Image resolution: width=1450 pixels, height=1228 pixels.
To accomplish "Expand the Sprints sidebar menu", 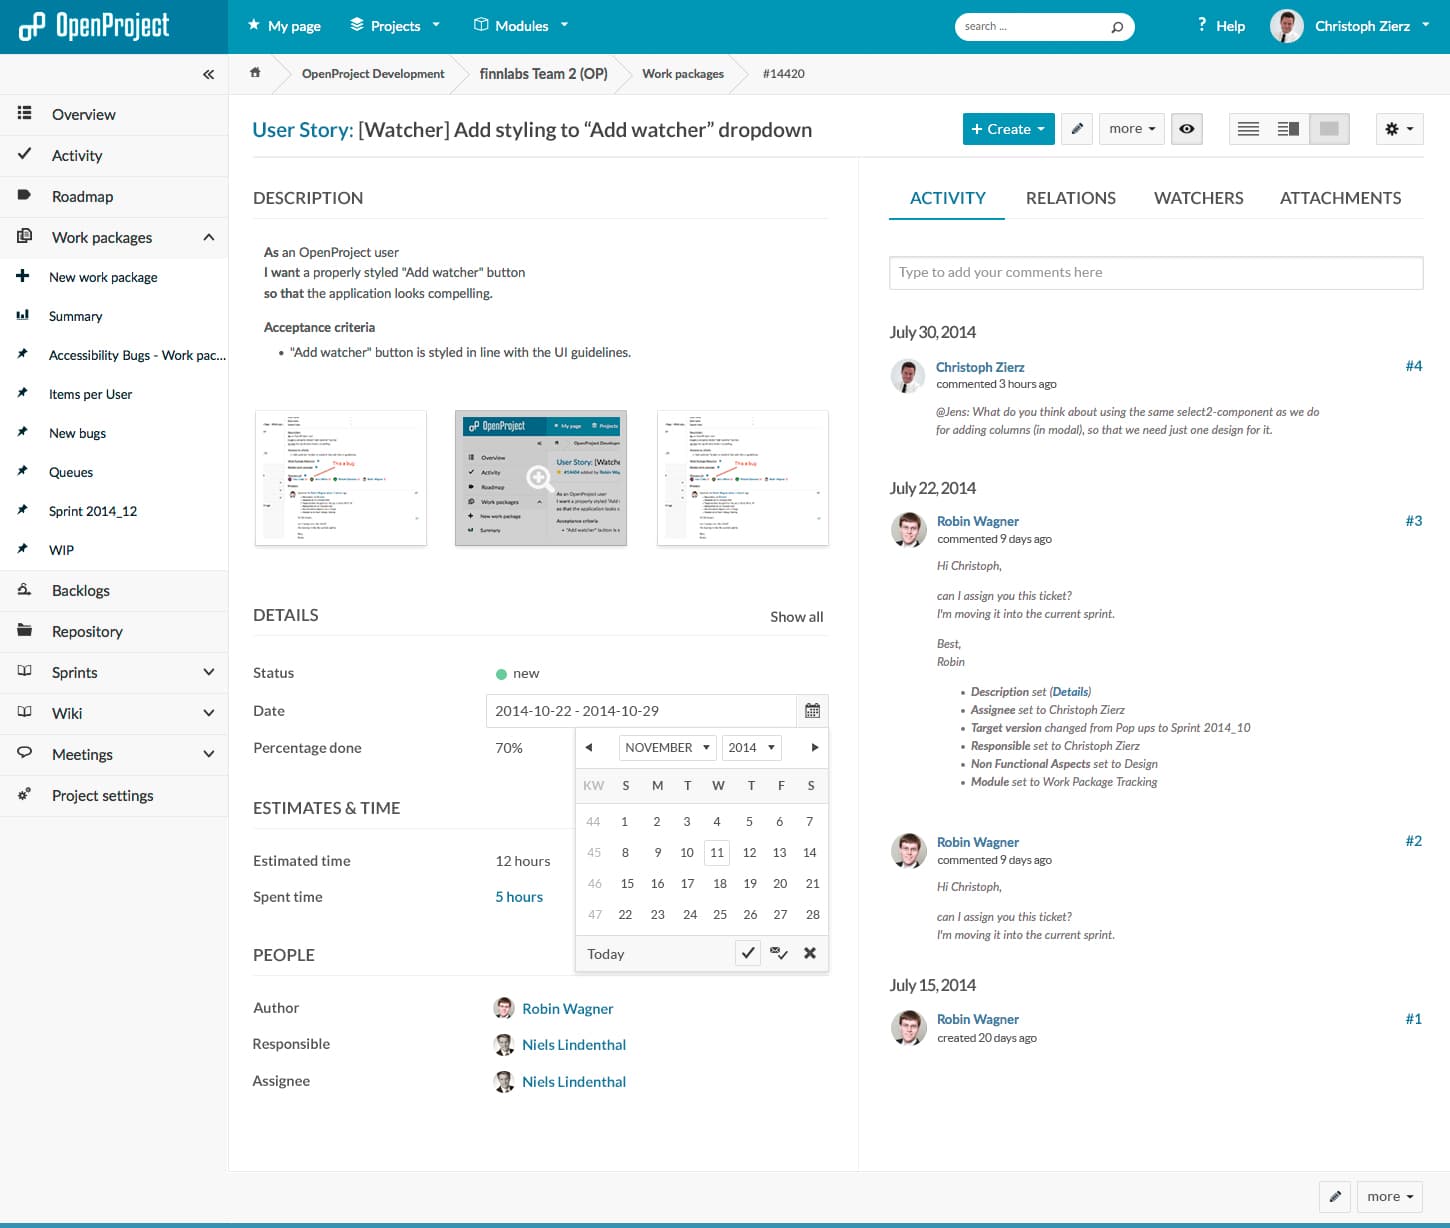I will (x=208, y=672).
